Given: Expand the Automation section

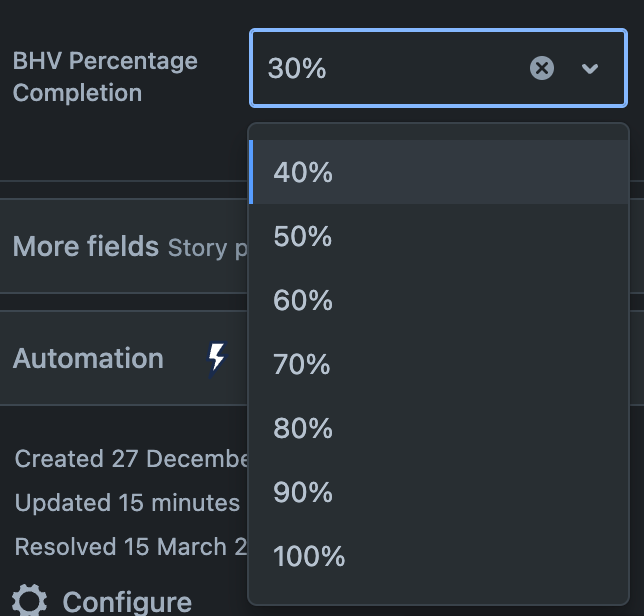Looking at the screenshot, I should tap(88, 358).
